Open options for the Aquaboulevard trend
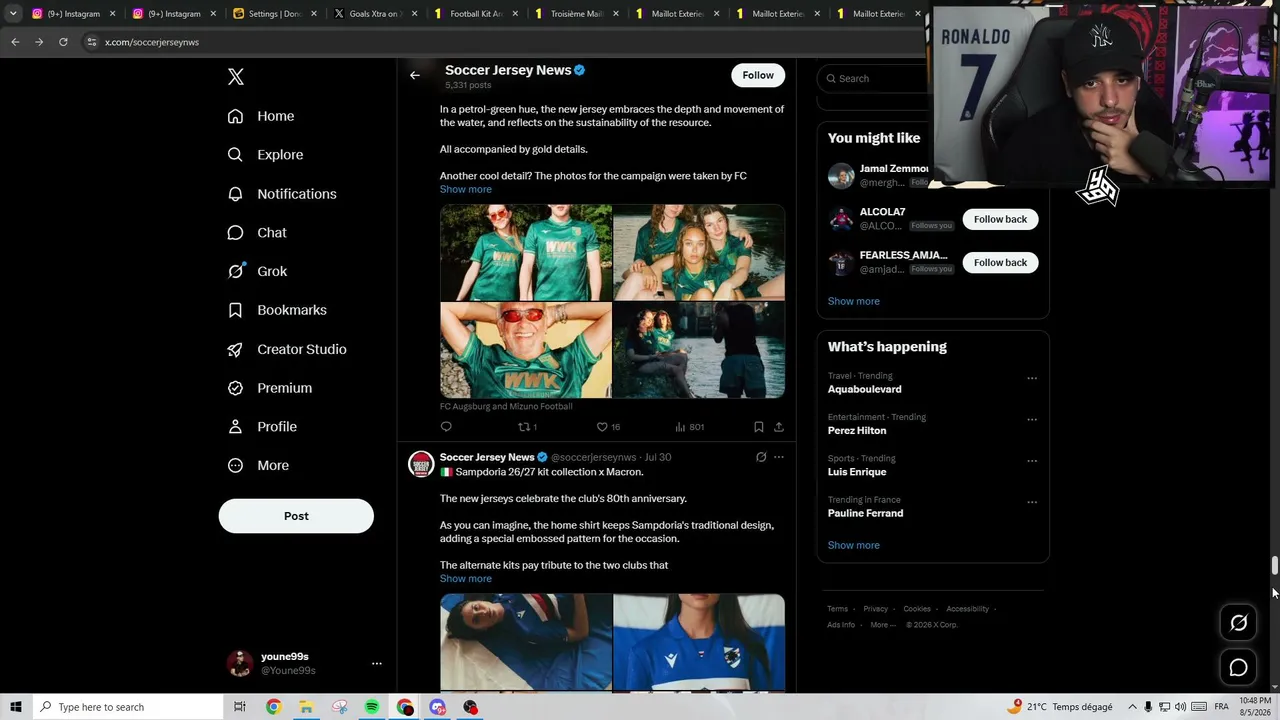The image size is (1280, 720). click(x=1032, y=378)
